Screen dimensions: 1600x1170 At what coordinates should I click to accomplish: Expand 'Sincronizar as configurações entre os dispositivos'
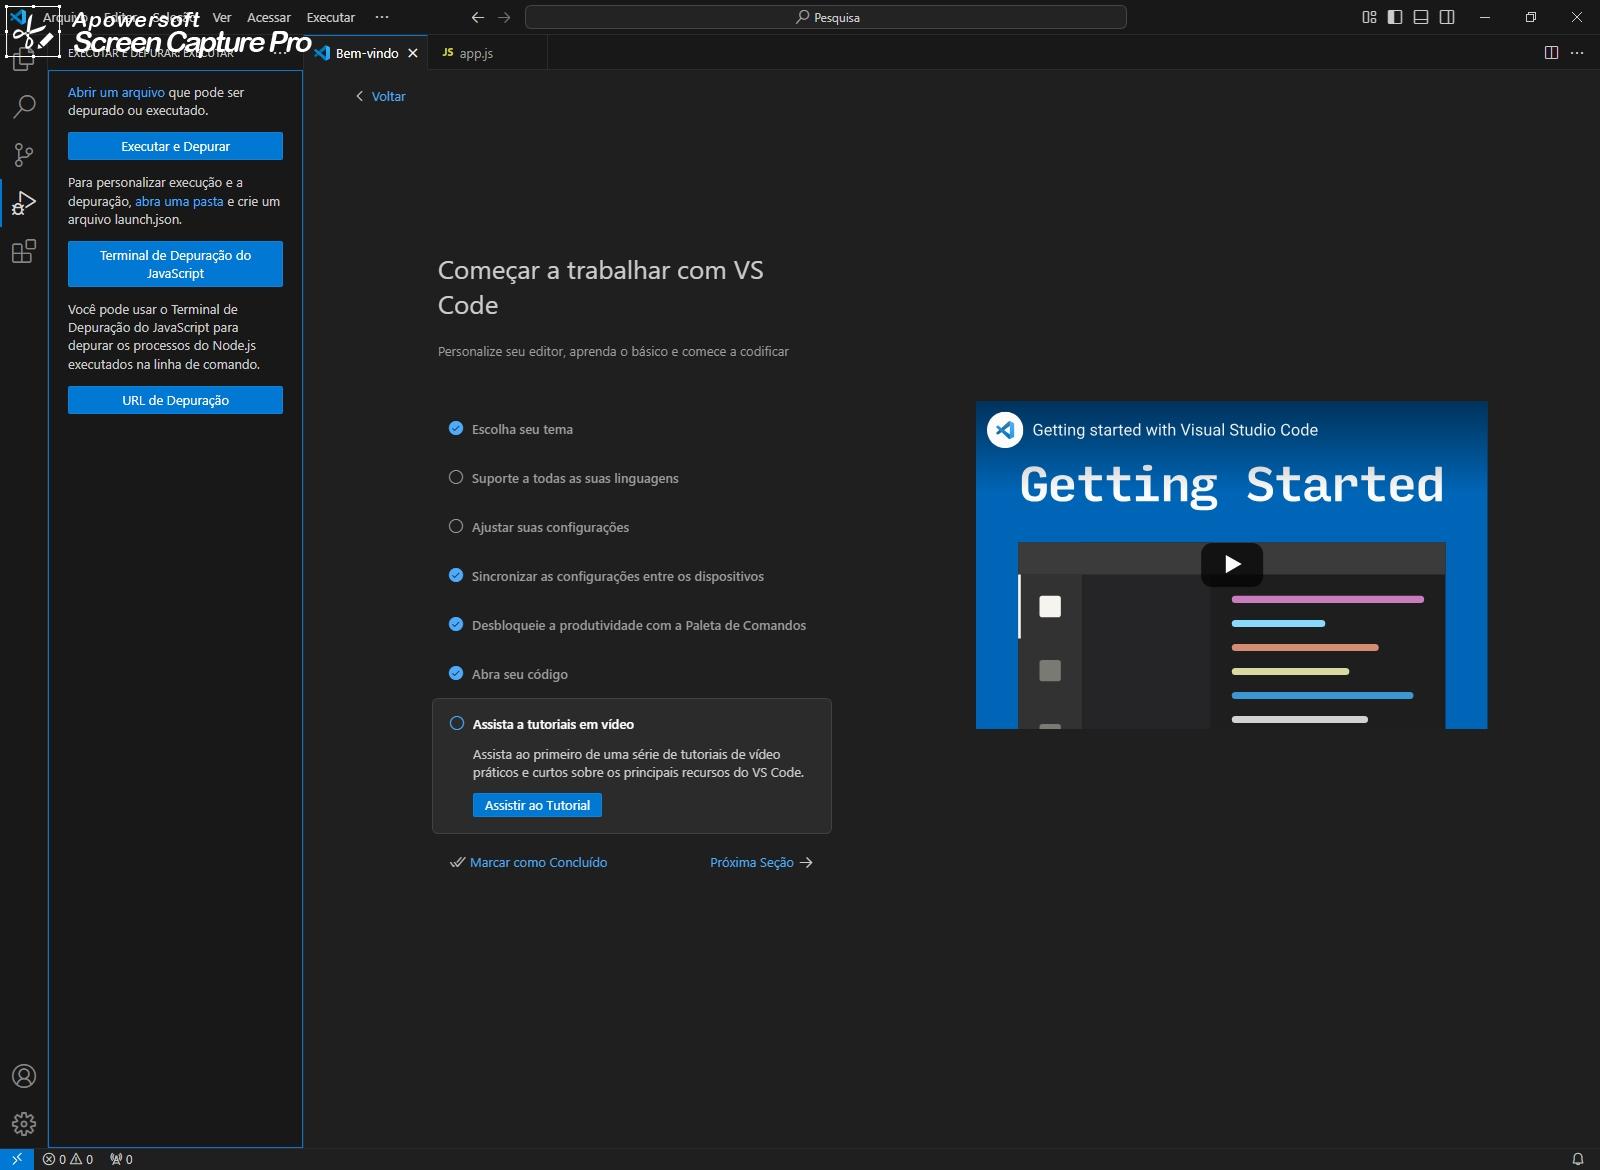coord(618,576)
